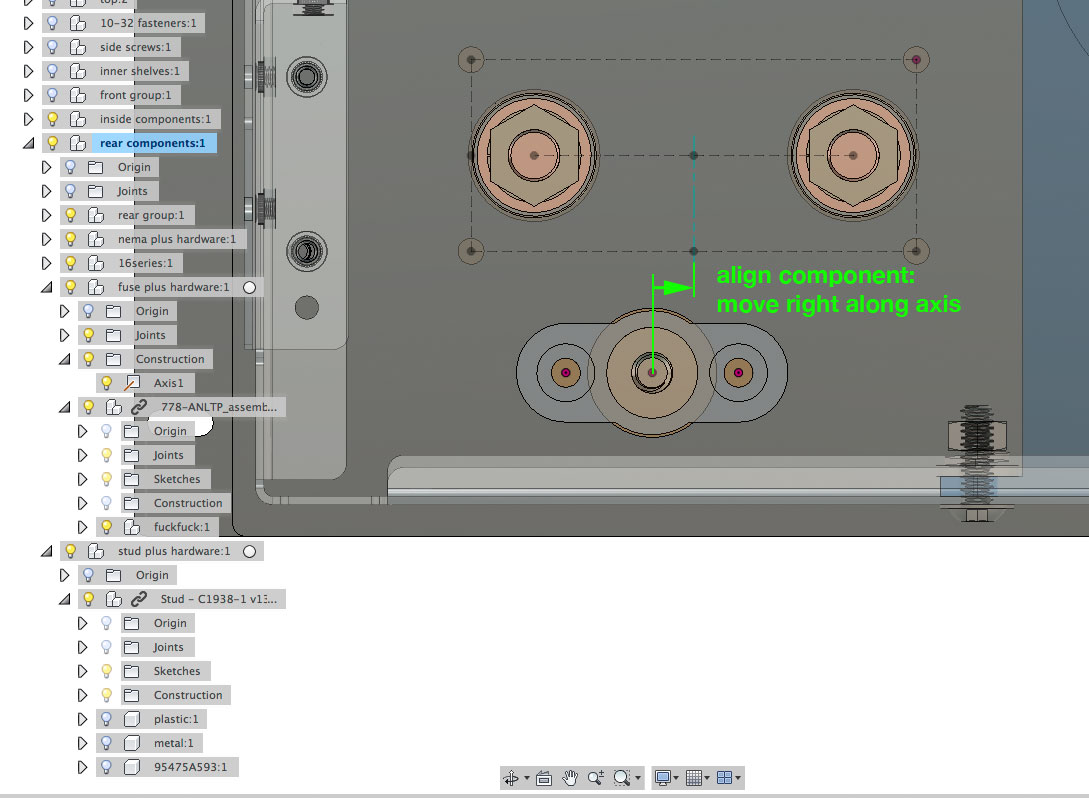
Task: Turn off the fuse plus hardware:1 bulb
Action: coord(70,286)
